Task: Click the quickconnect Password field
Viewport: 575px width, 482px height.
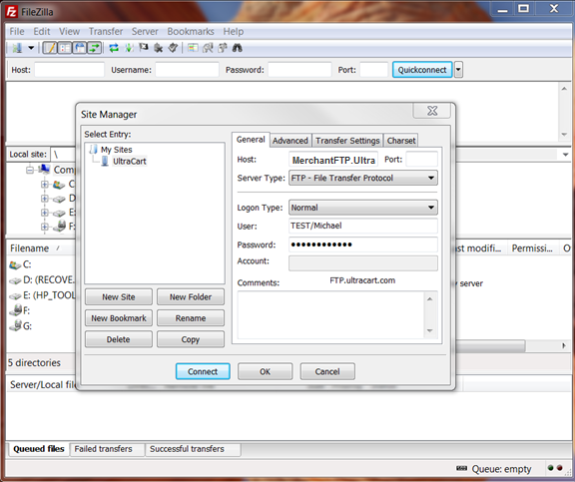Action: click(x=300, y=70)
